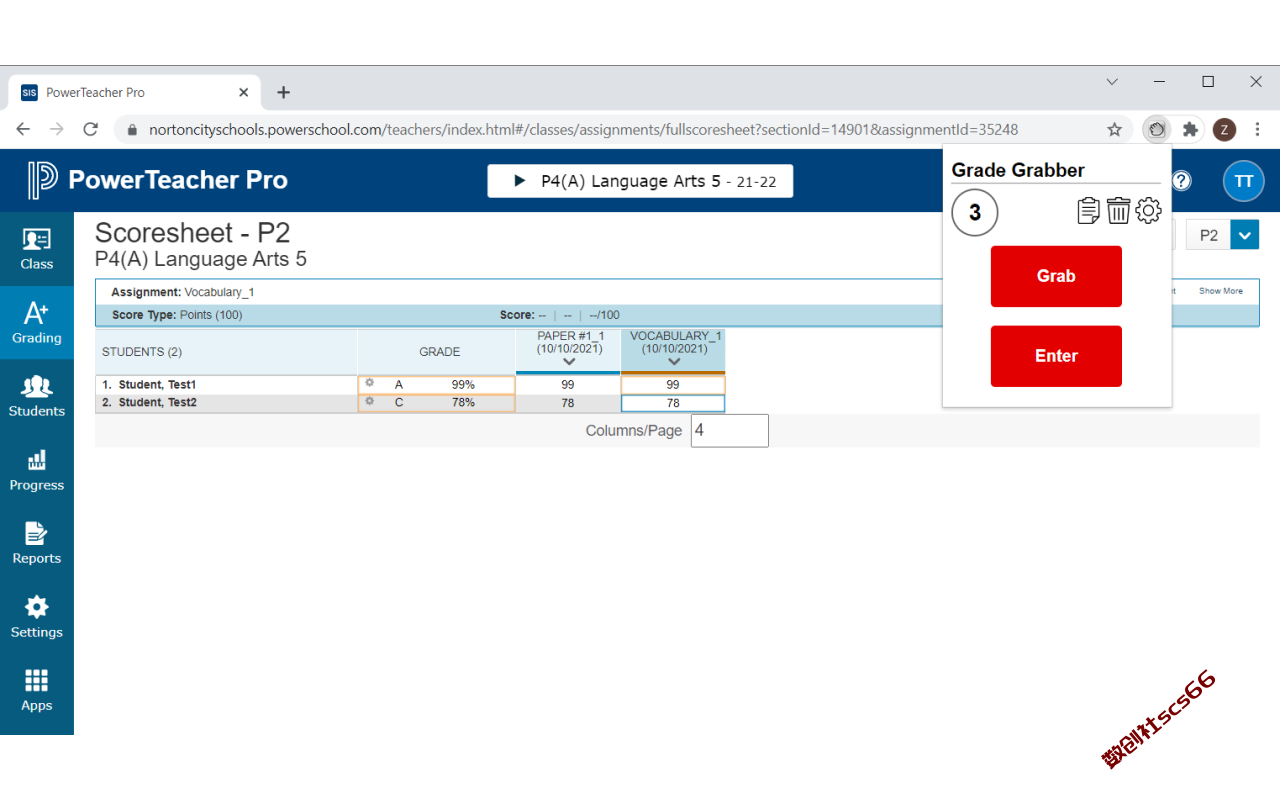Open the Chrome extensions puzzle icon
Screen dimensions: 1280x800
tap(1190, 129)
